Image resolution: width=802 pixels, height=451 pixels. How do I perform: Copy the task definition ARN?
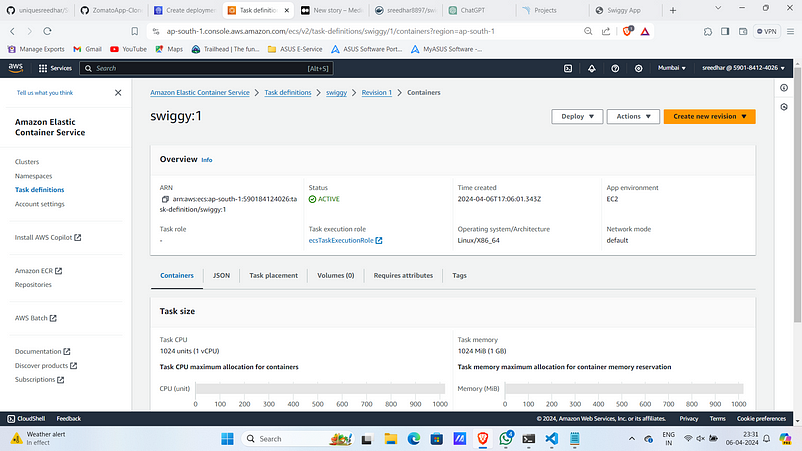coord(165,199)
